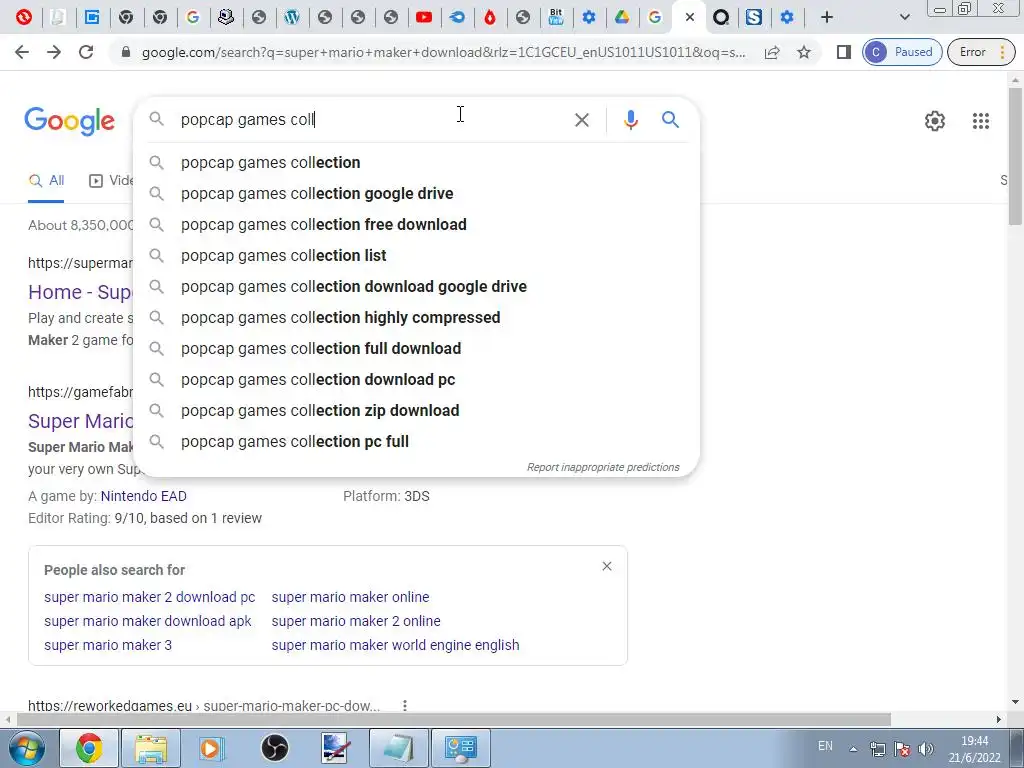Viewport: 1024px width, 768px height.
Task: Open Google quick settings gear
Action: click(935, 121)
